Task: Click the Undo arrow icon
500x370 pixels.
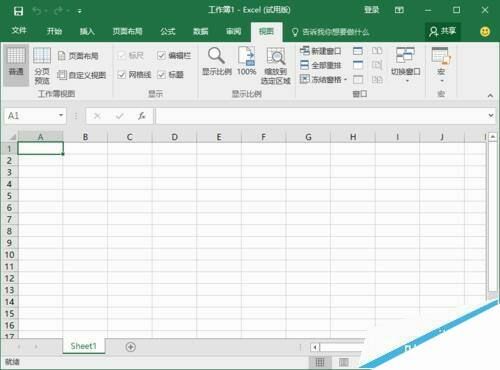Action: [x=37, y=11]
